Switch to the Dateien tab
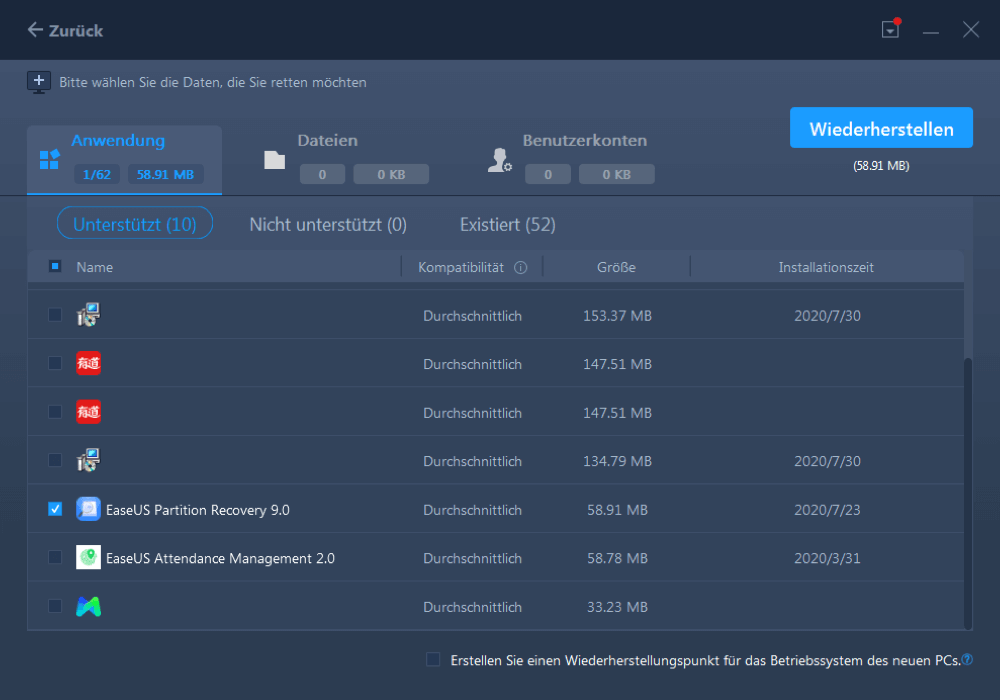The width and height of the screenshot is (1000, 700). tap(346, 158)
